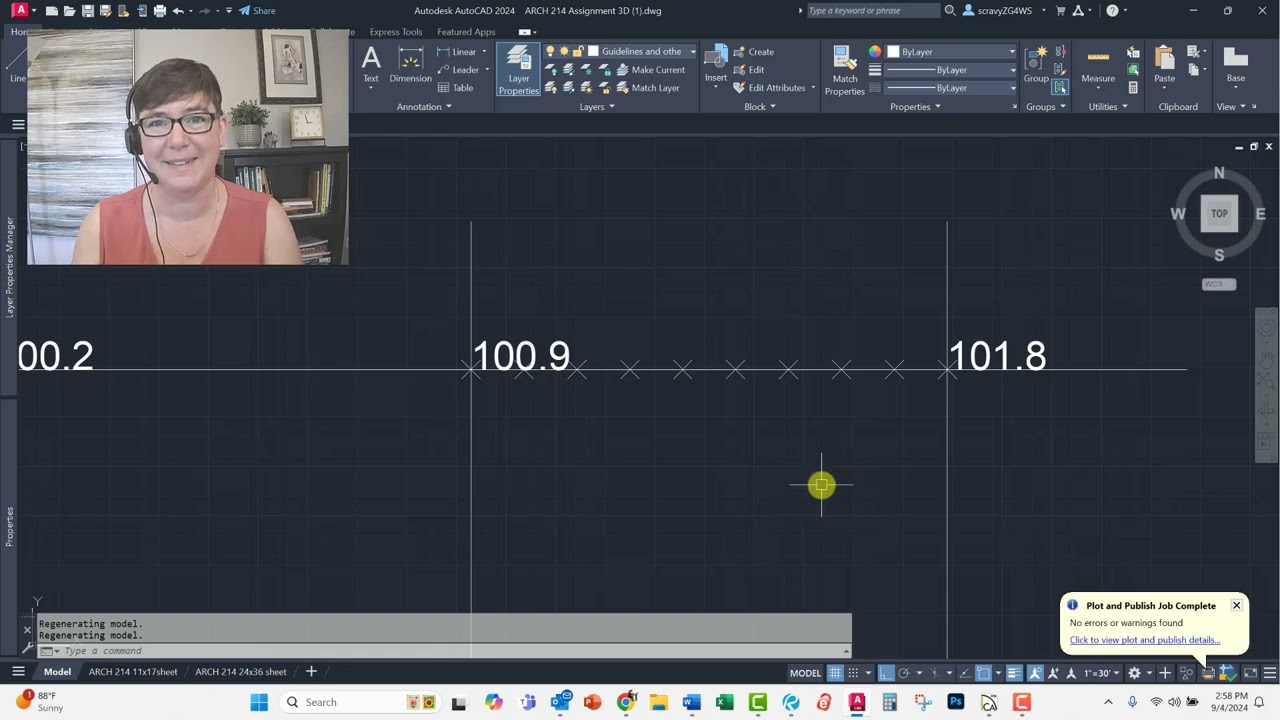
Task: Expand the Block panel
Action: coord(760,107)
